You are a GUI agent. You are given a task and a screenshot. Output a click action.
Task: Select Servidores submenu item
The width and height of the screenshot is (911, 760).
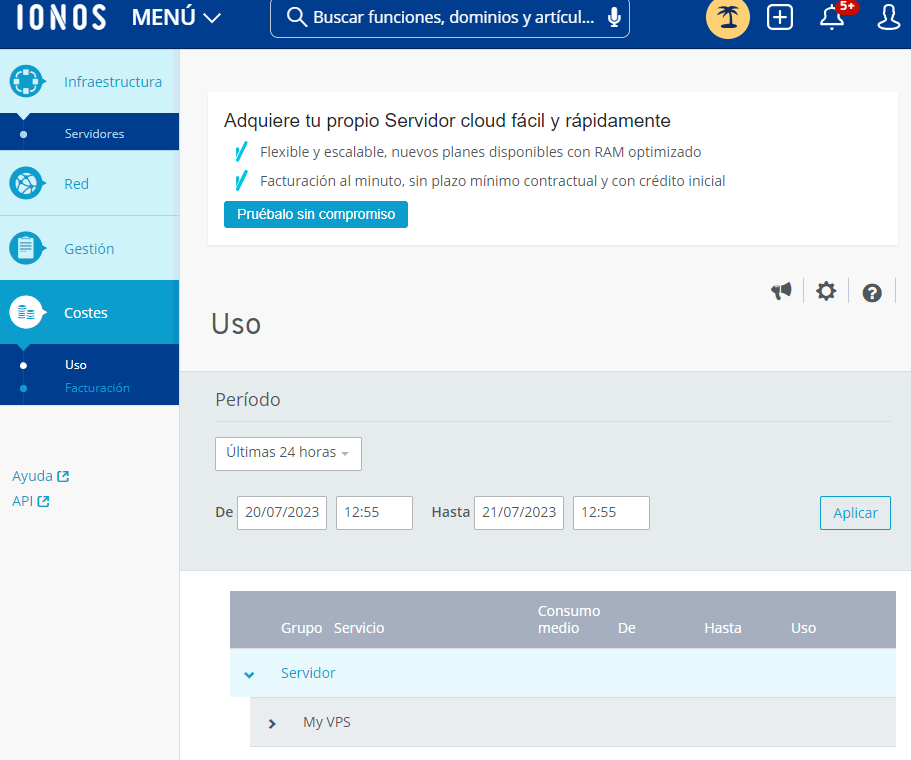tap(94, 134)
